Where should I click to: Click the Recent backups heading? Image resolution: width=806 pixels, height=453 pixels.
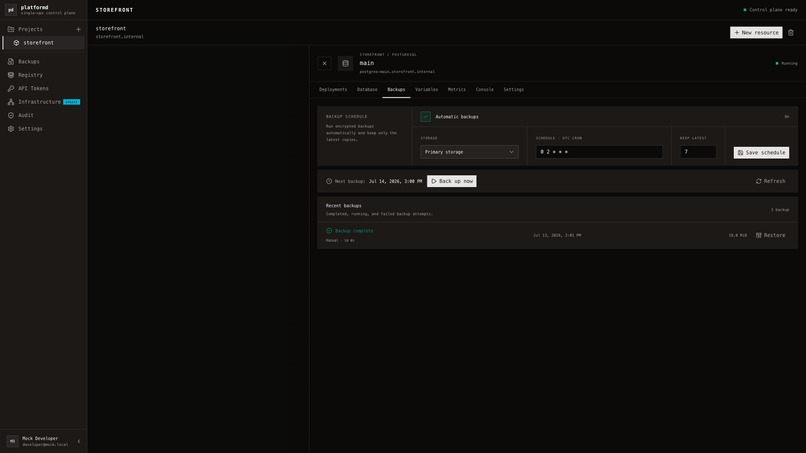click(343, 206)
